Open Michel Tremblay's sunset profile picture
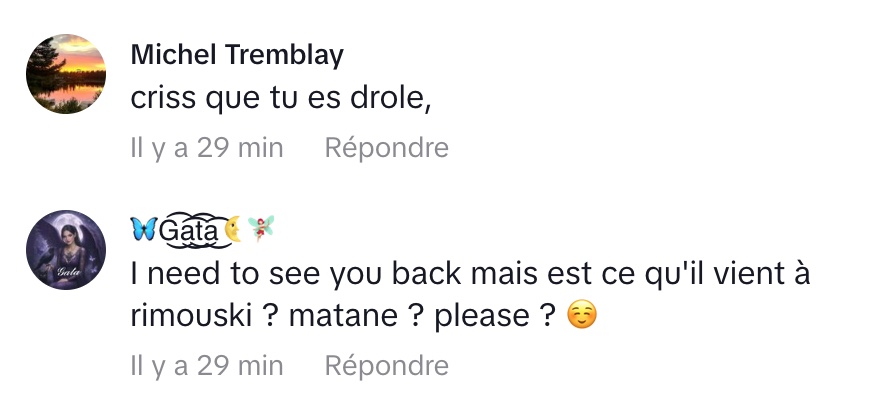 pos(66,73)
